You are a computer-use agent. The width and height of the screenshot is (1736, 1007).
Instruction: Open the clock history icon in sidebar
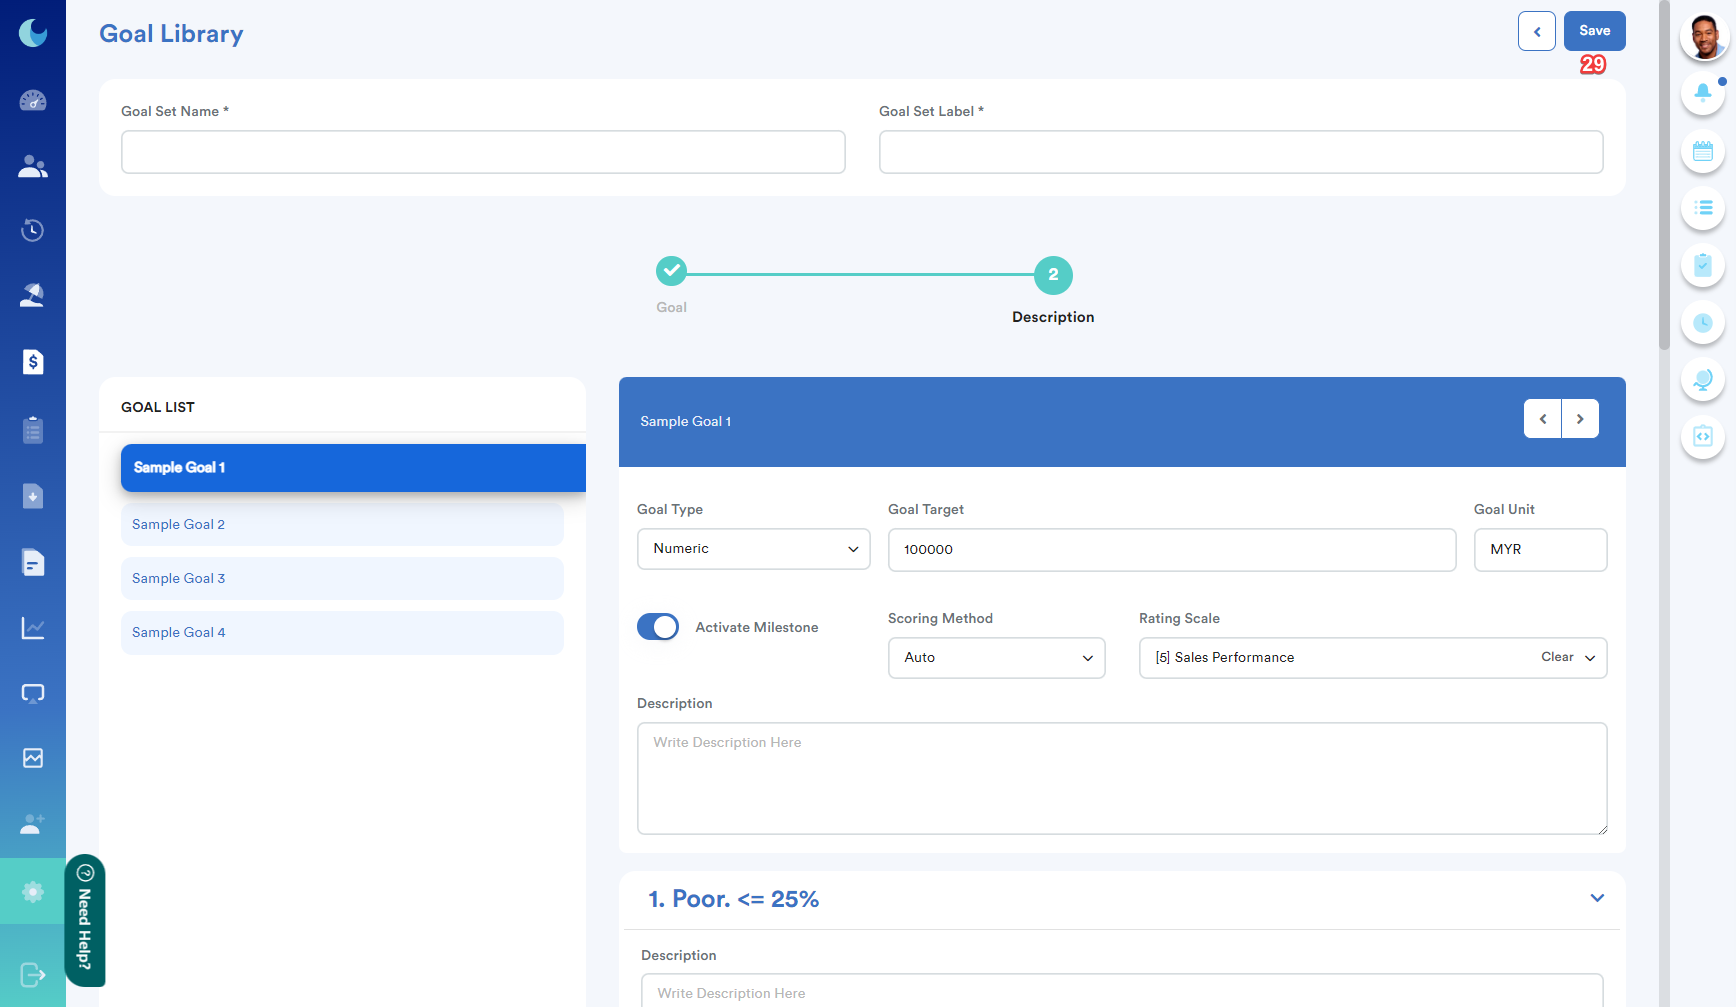pos(33,231)
